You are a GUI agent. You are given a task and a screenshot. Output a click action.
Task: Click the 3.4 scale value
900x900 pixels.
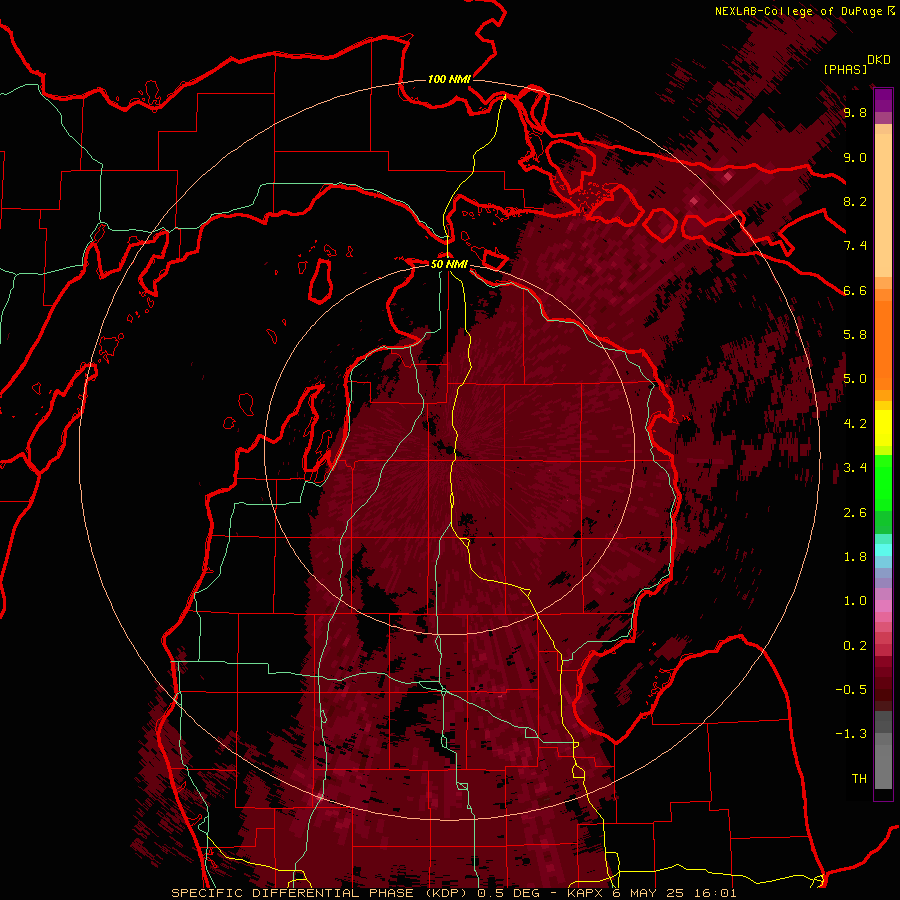[x=855, y=468]
